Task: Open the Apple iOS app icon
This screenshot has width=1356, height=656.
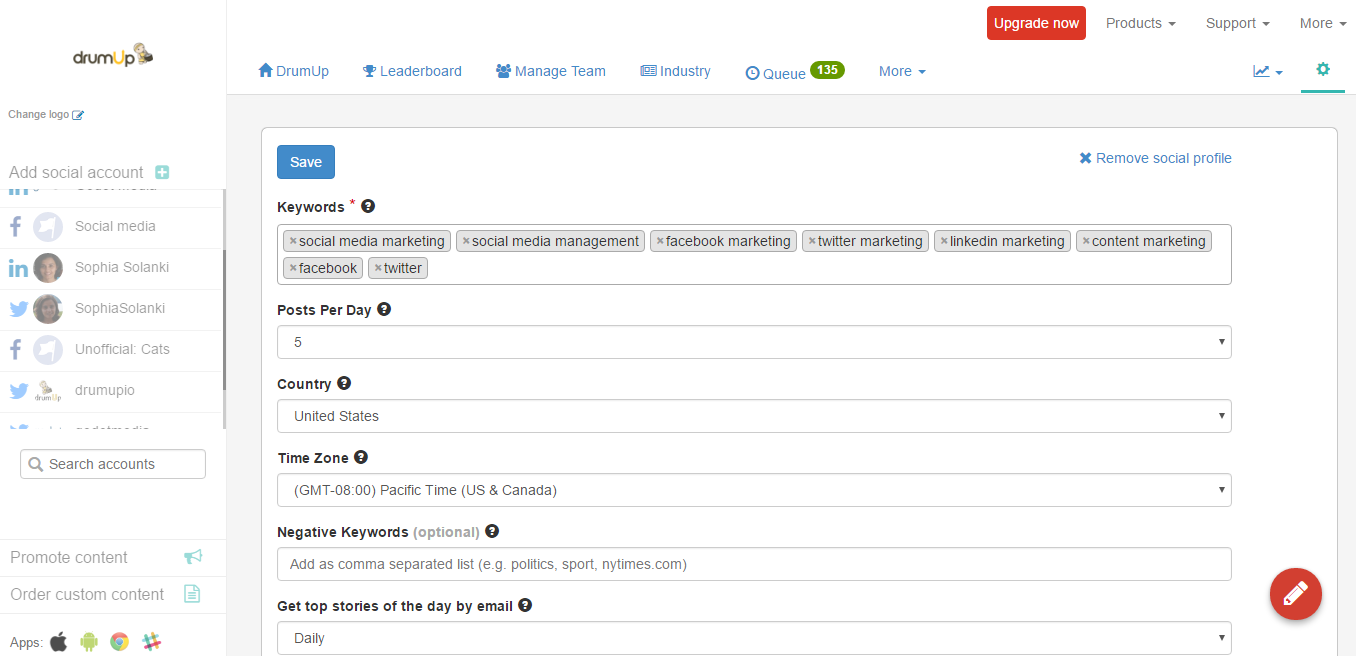Action: click(59, 641)
